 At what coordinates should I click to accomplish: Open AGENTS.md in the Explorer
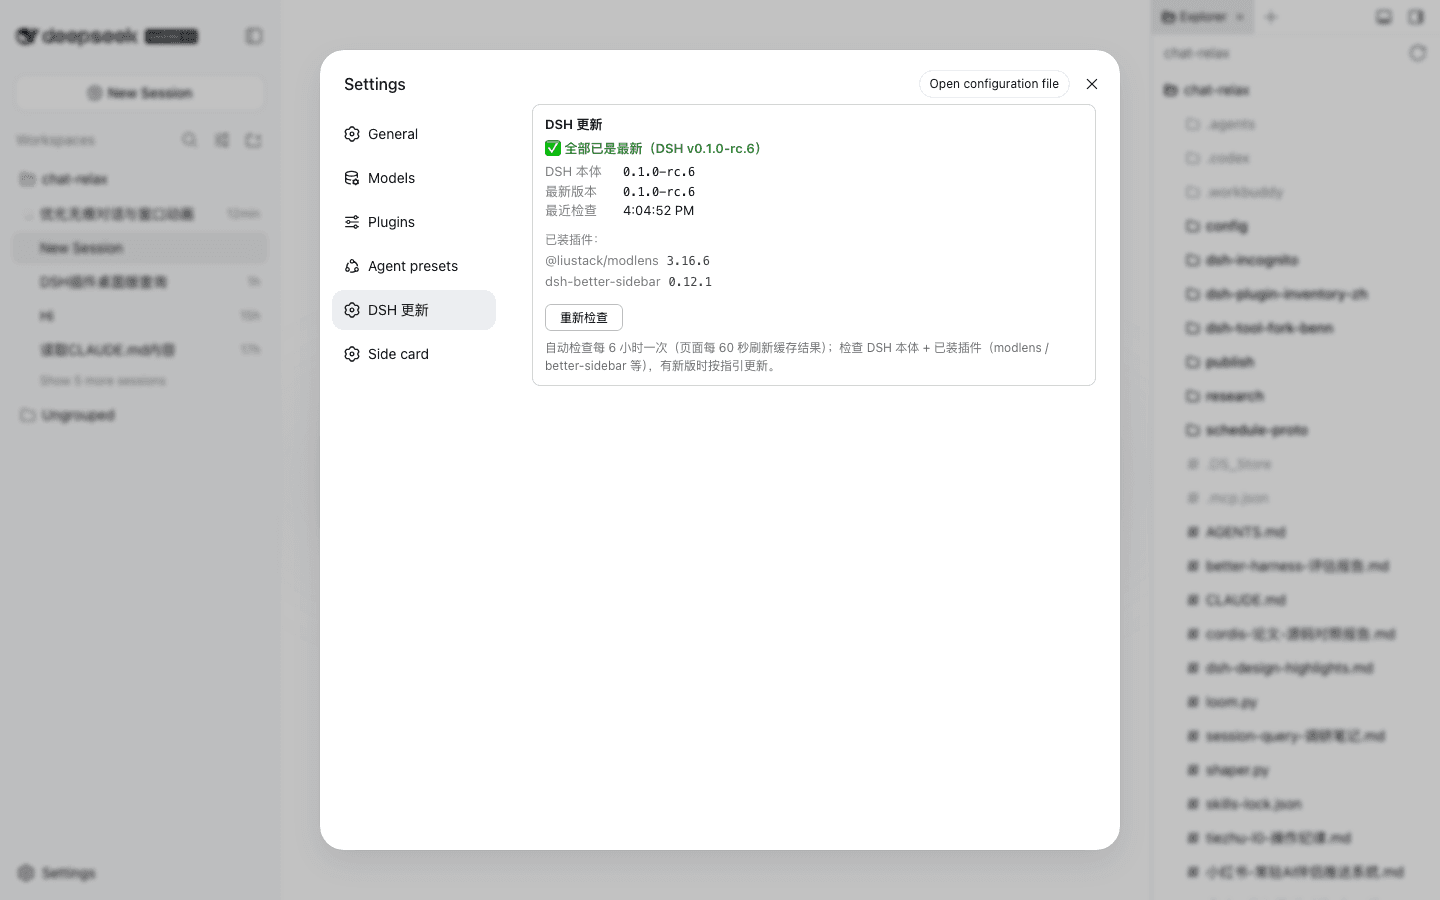[x=1296, y=532]
